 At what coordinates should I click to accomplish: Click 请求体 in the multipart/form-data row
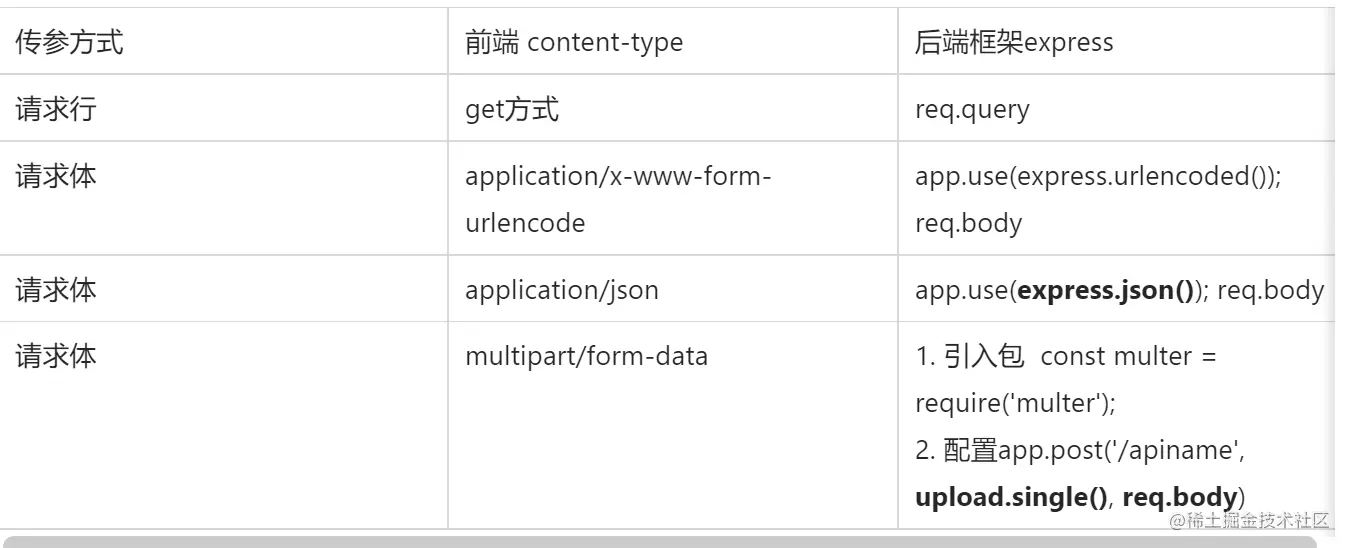click(x=56, y=357)
